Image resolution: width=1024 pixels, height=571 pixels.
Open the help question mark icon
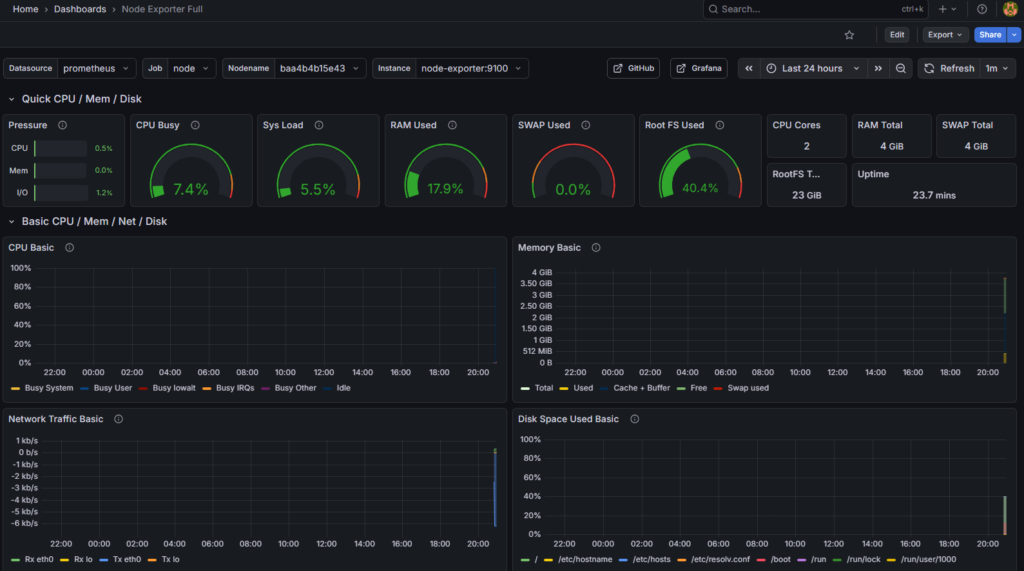click(x=981, y=9)
